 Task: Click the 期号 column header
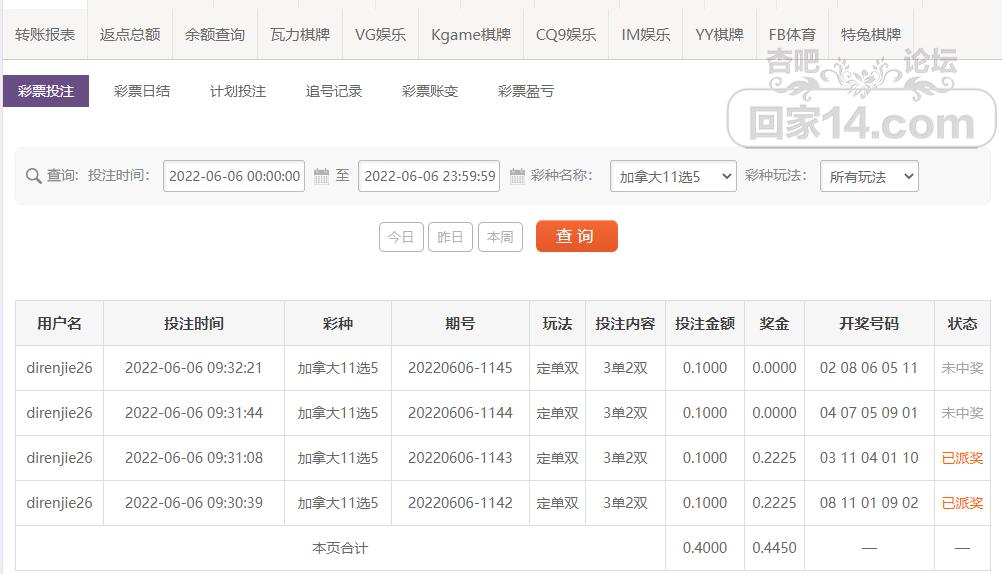coord(460,323)
